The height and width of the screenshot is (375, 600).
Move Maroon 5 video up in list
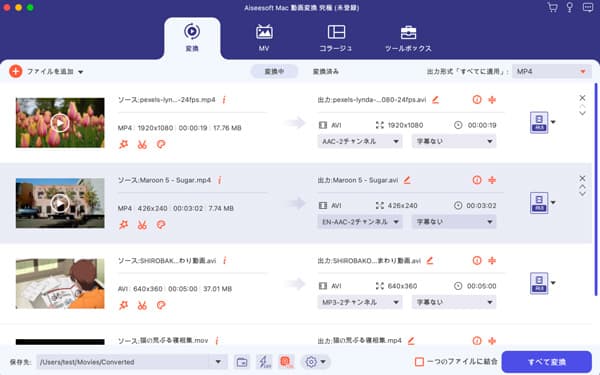point(582,188)
